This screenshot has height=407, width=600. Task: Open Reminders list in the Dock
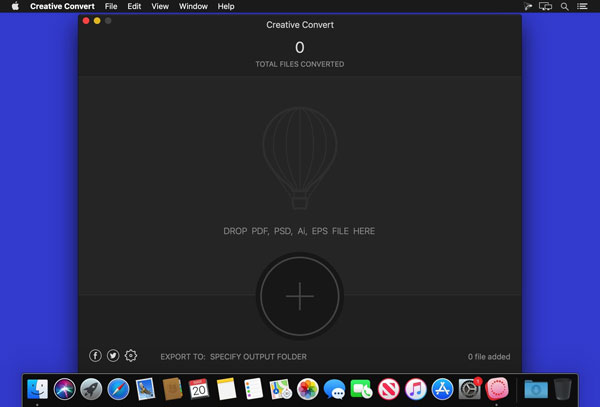(x=253, y=389)
